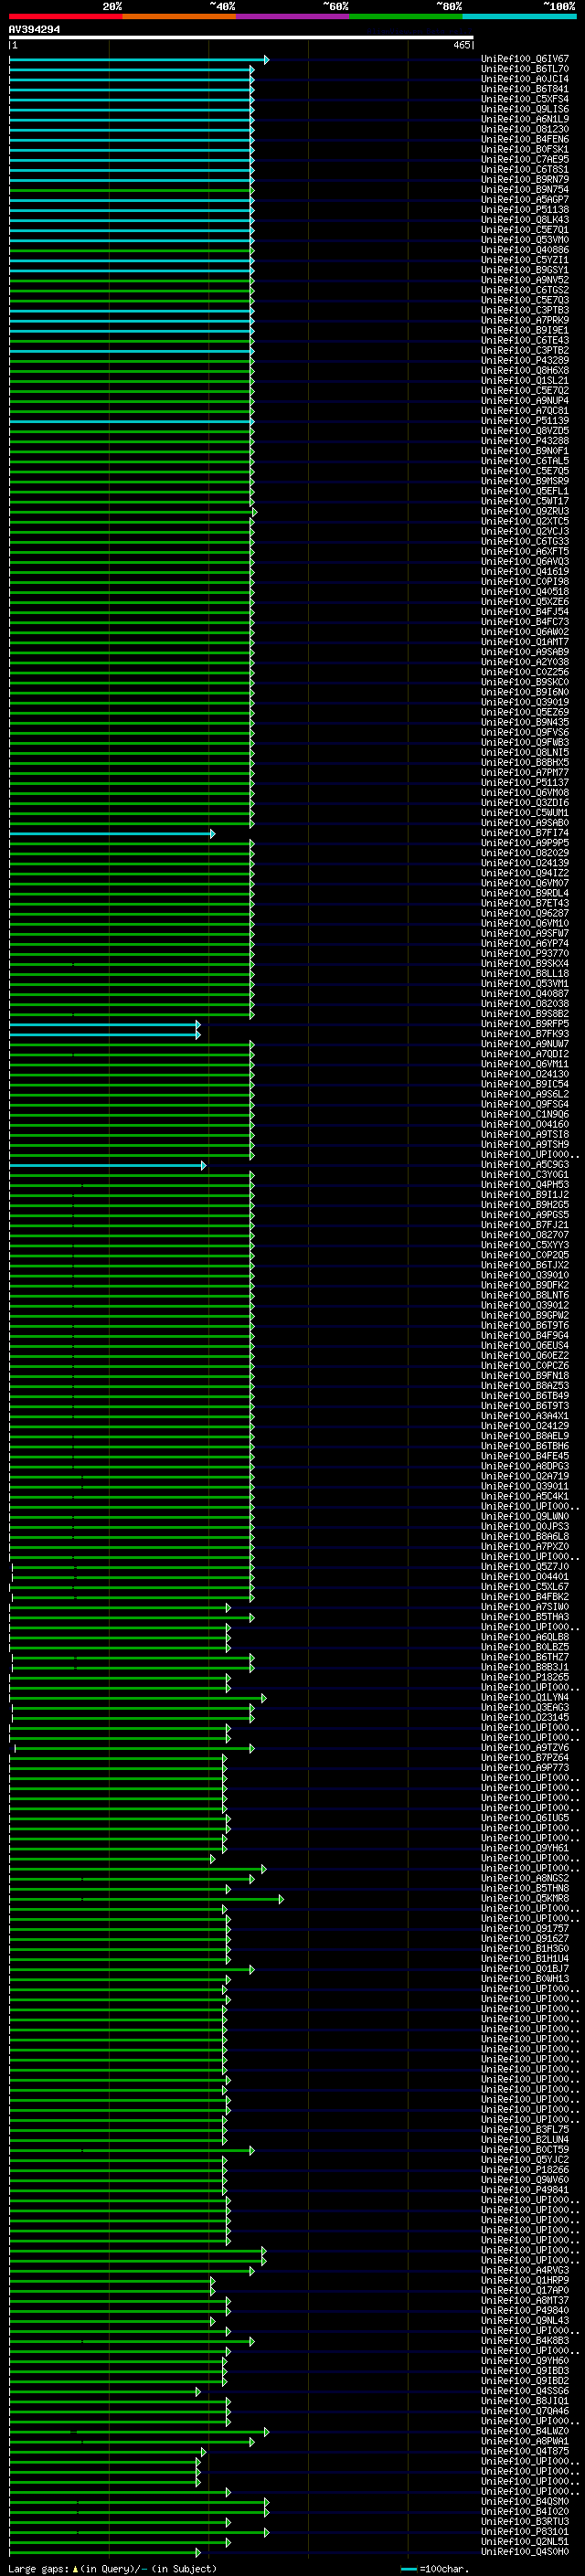Click the yellow Large gaps triangle icon

tap(75, 2568)
